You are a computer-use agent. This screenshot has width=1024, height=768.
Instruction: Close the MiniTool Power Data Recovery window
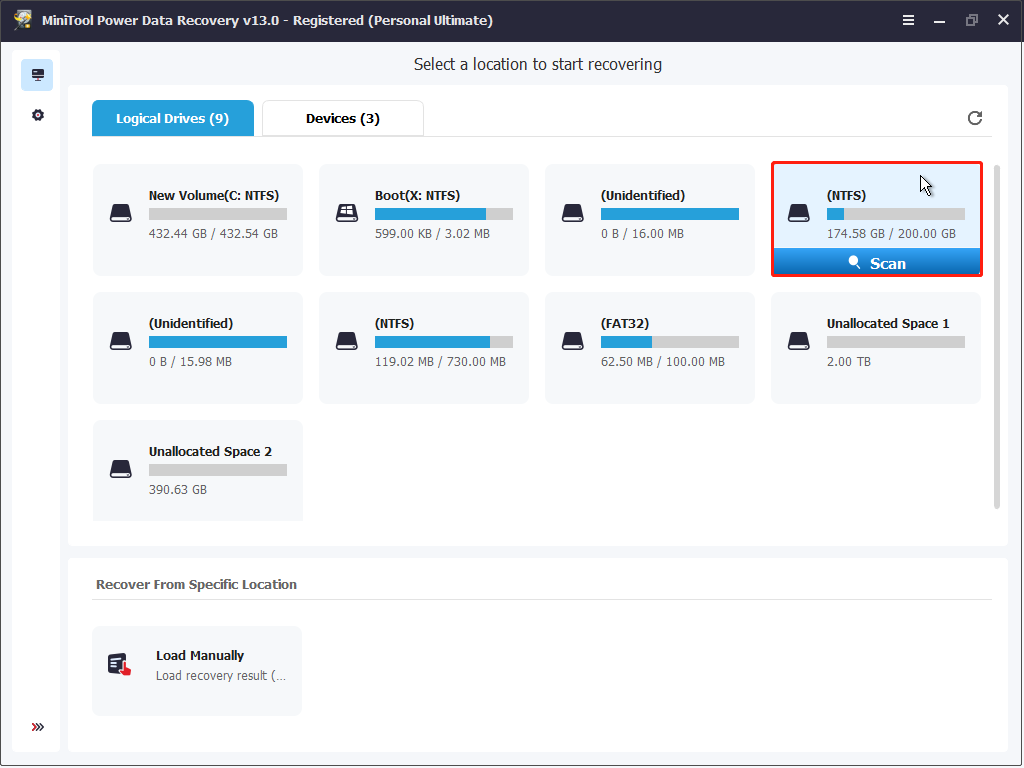click(1003, 20)
